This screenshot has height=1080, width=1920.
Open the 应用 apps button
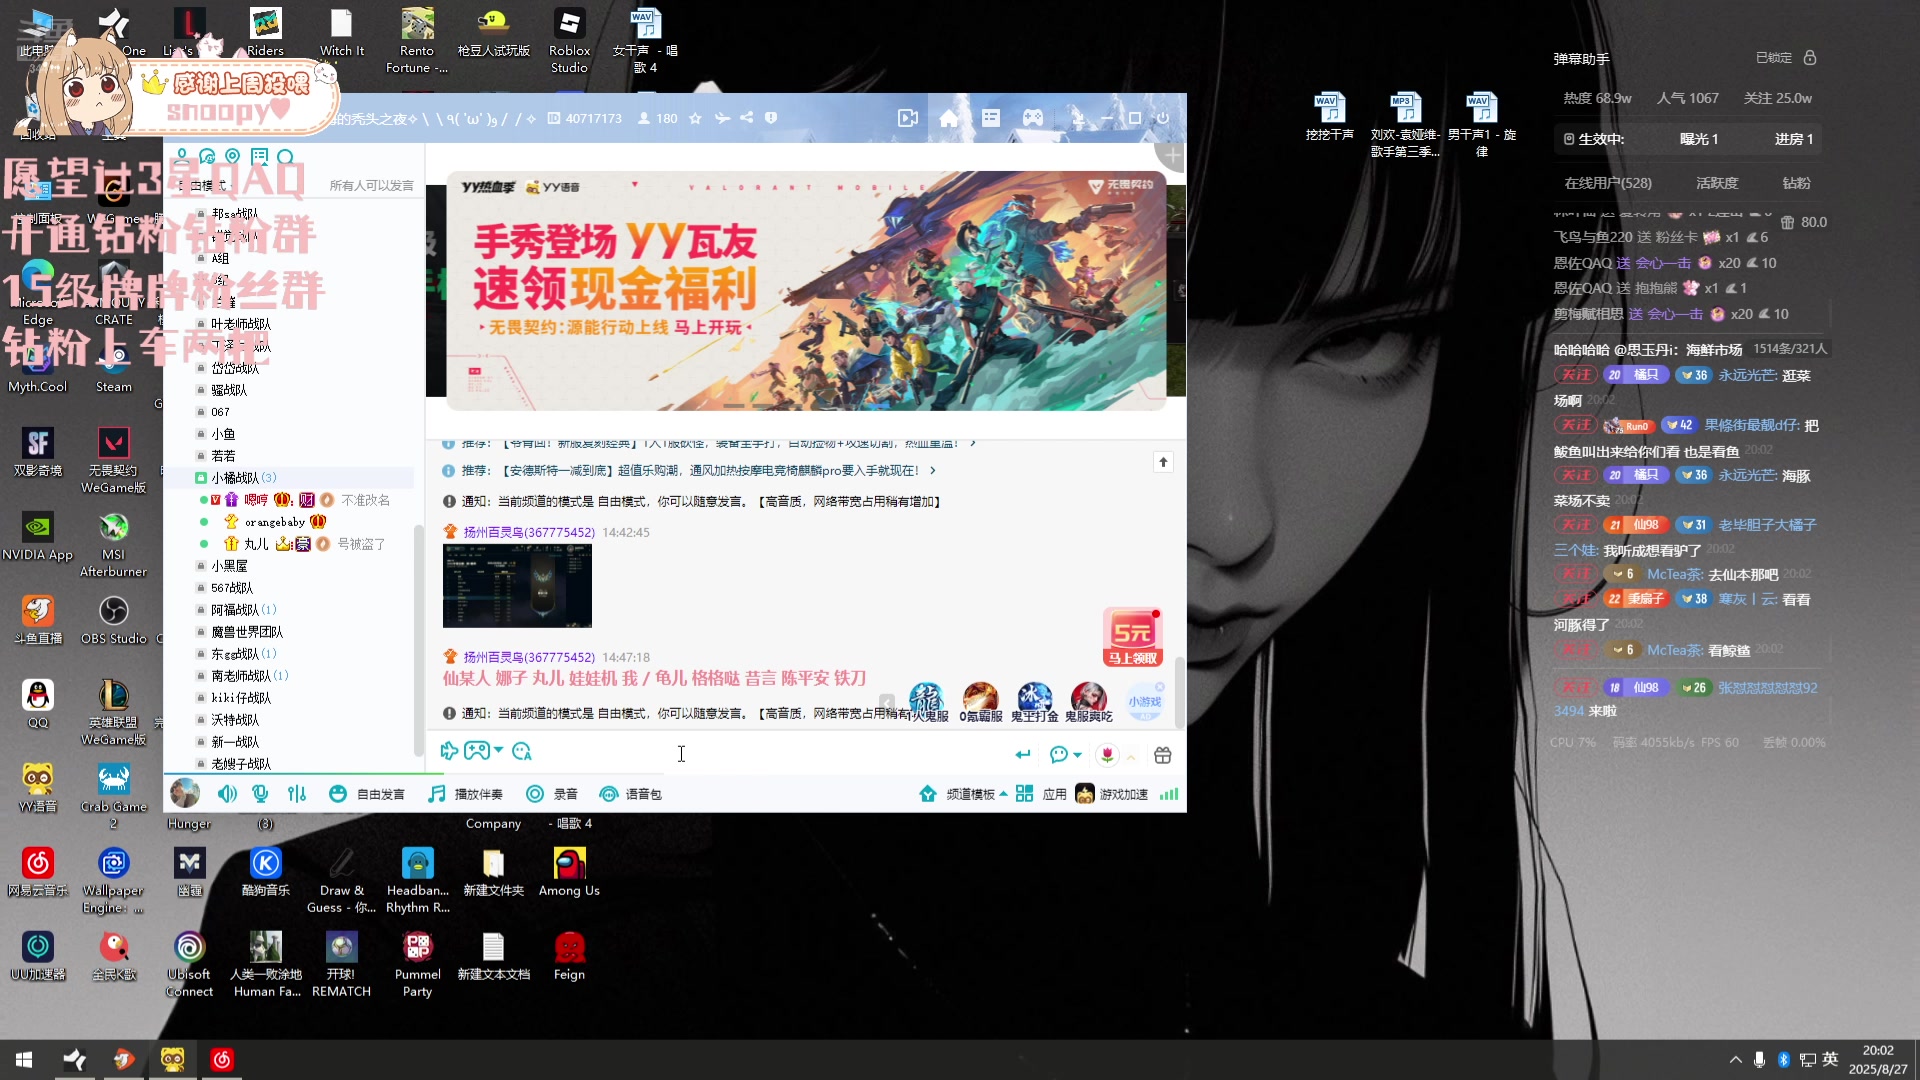pos(1041,794)
